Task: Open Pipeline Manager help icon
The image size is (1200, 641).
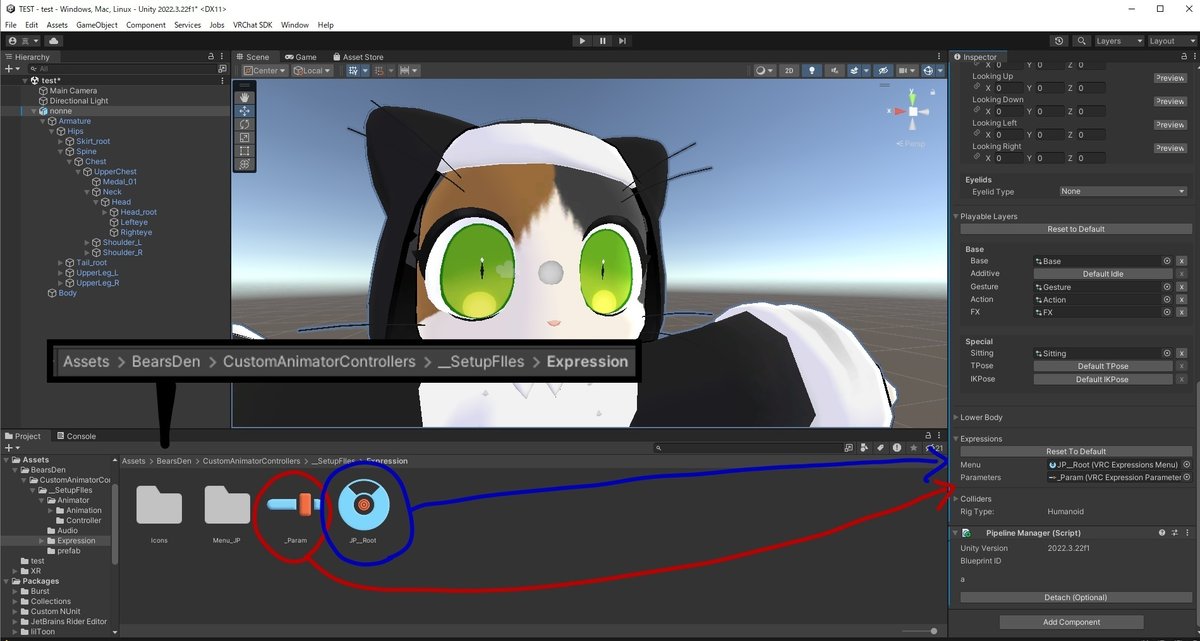Action: (1161, 533)
